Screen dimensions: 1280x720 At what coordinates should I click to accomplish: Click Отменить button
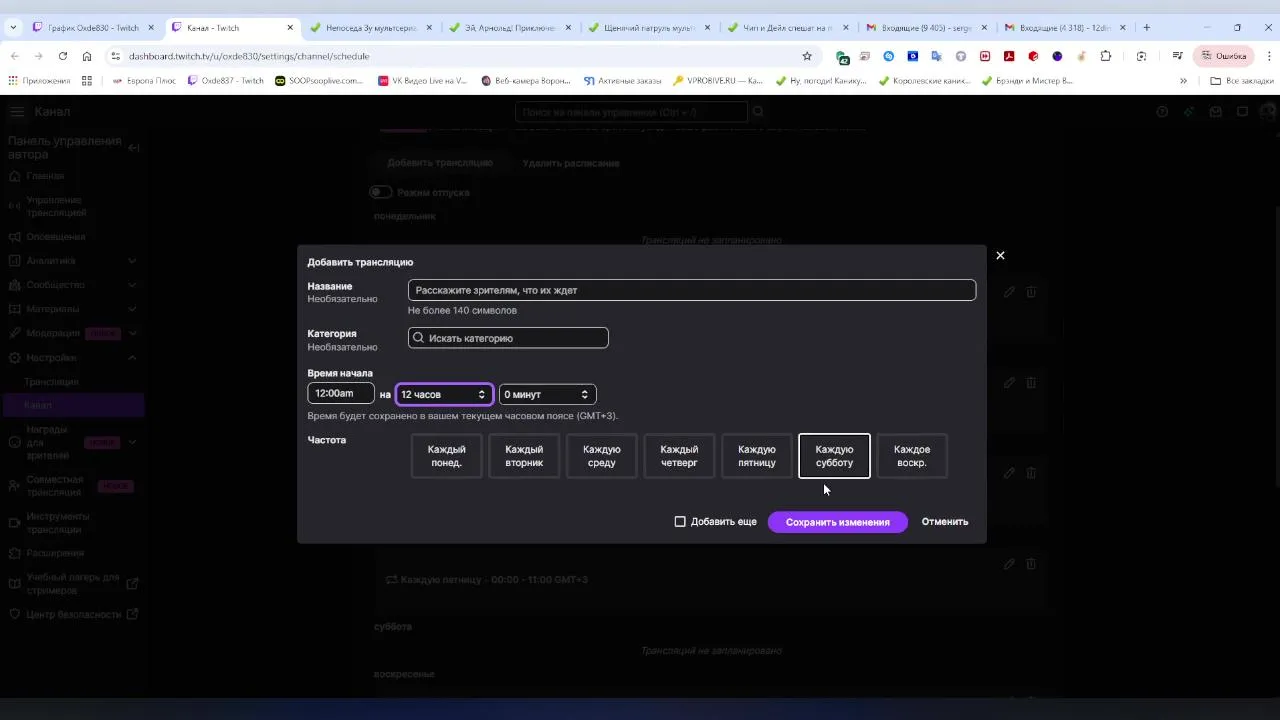tap(945, 522)
